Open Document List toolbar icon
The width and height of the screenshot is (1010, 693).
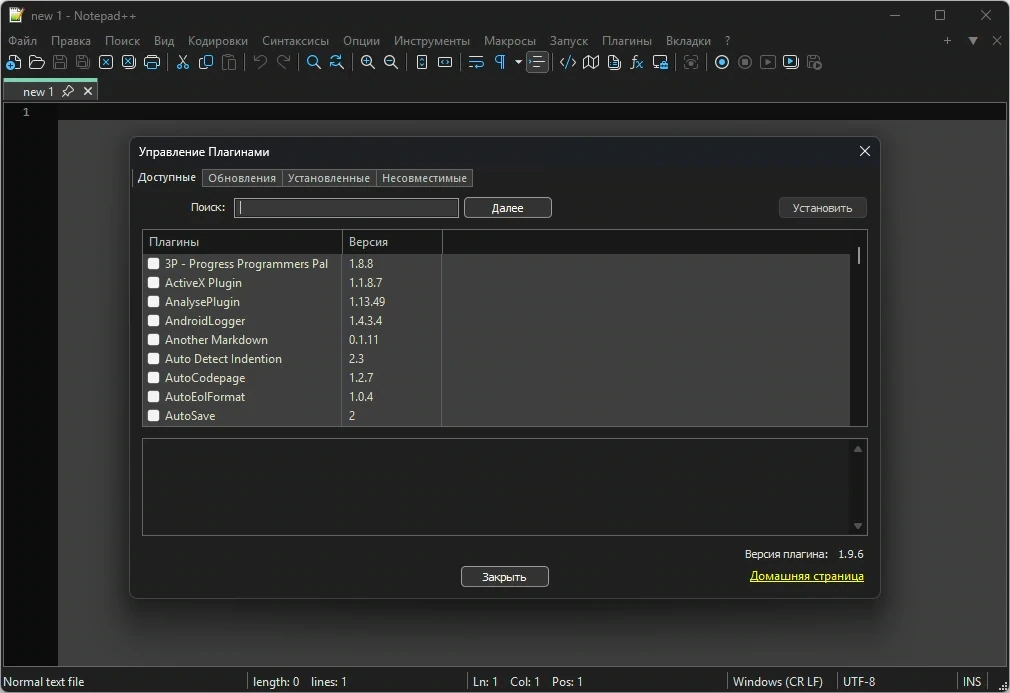tap(614, 62)
